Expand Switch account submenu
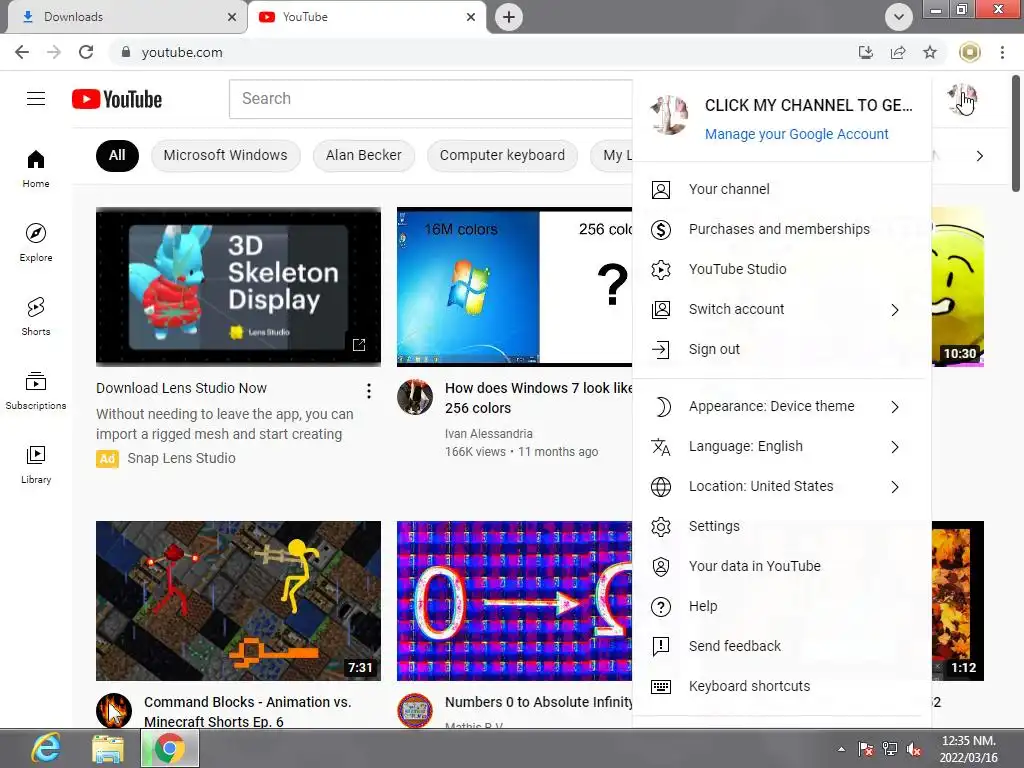1024x768 pixels. [781, 310]
